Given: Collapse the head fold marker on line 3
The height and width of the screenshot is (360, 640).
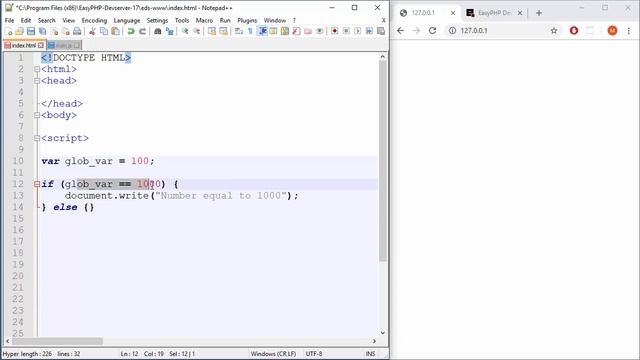Looking at the screenshot, I should coord(37,81).
